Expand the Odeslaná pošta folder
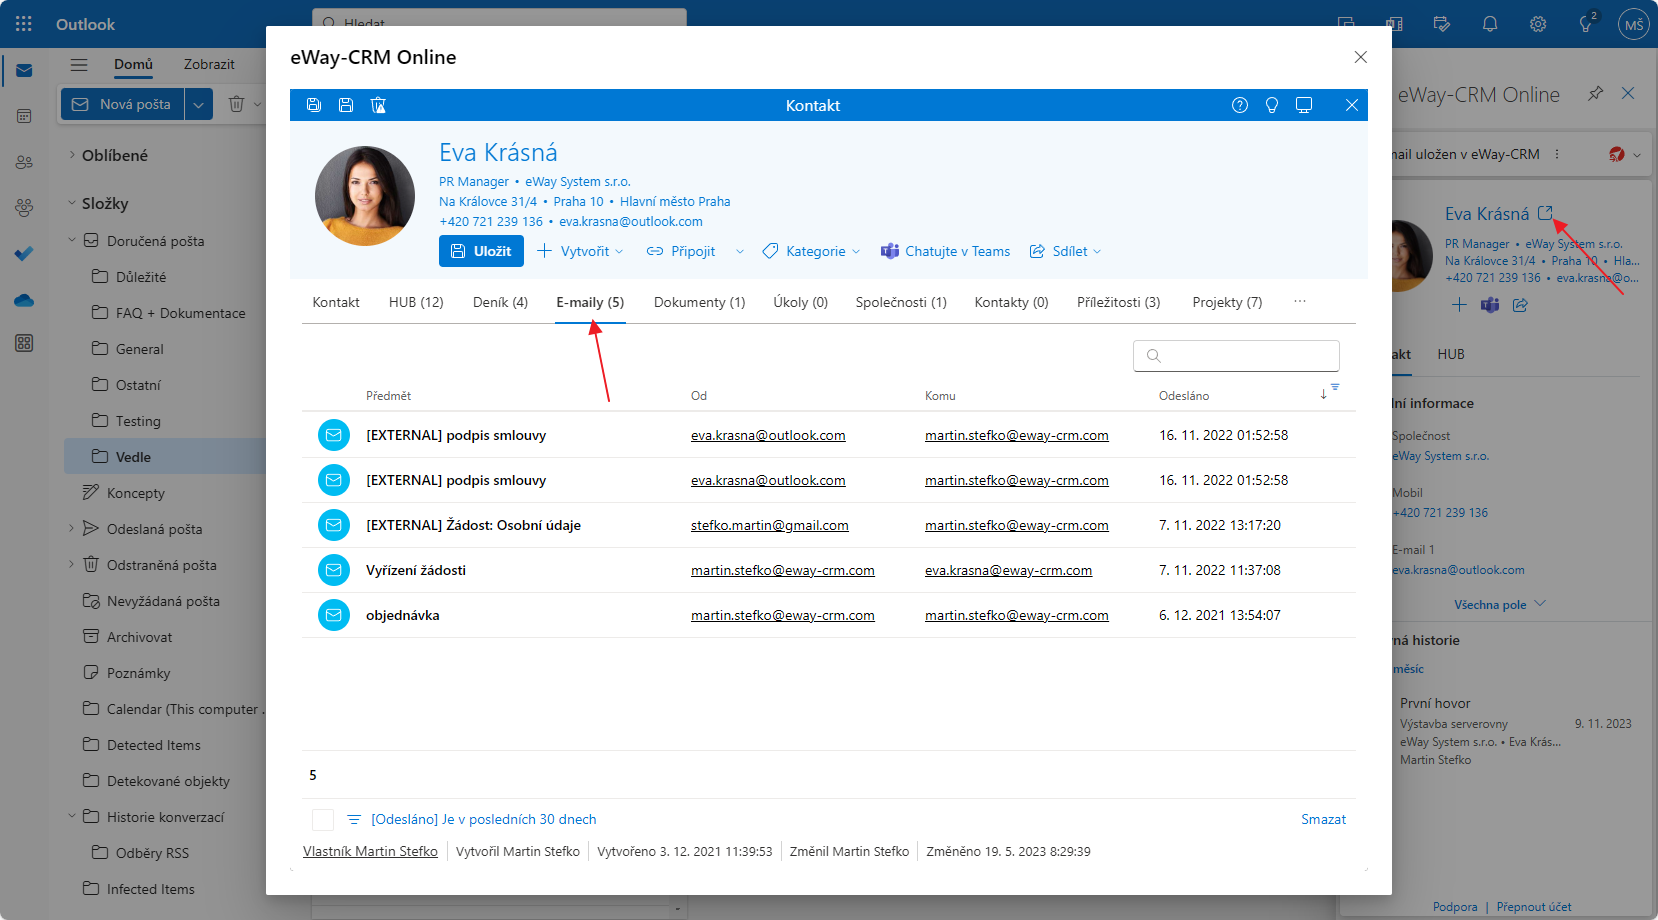1658x920 pixels. tap(72, 528)
